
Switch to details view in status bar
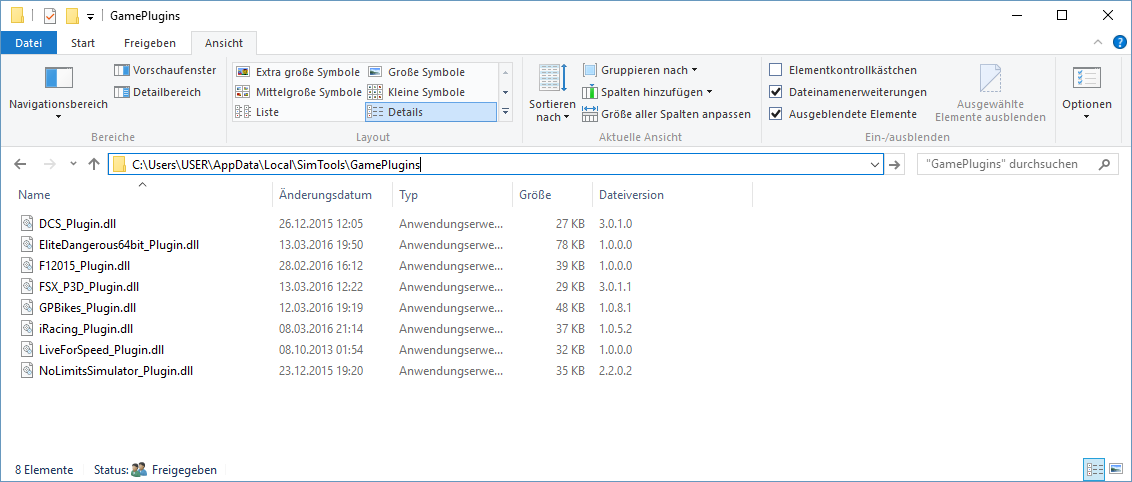coord(1094,470)
